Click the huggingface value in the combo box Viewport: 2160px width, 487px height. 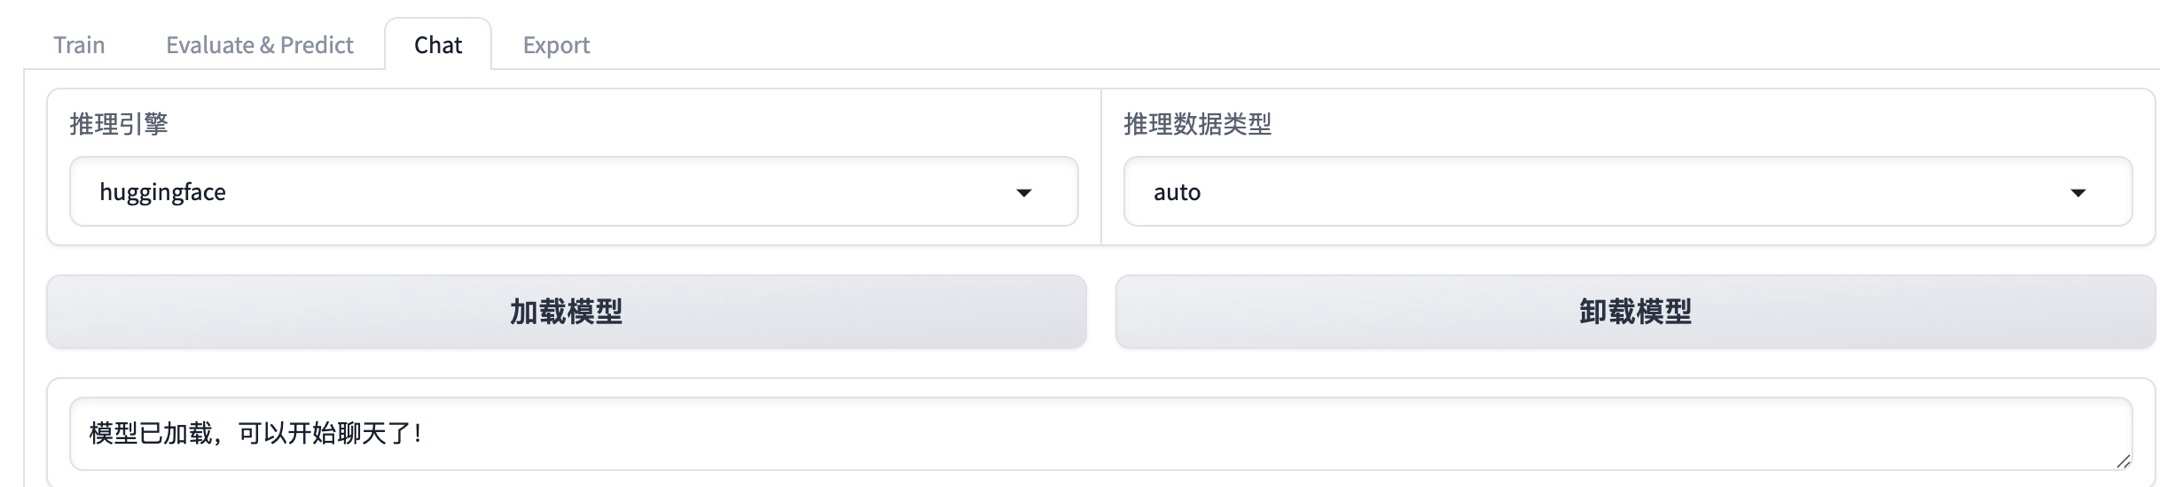click(163, 192)
